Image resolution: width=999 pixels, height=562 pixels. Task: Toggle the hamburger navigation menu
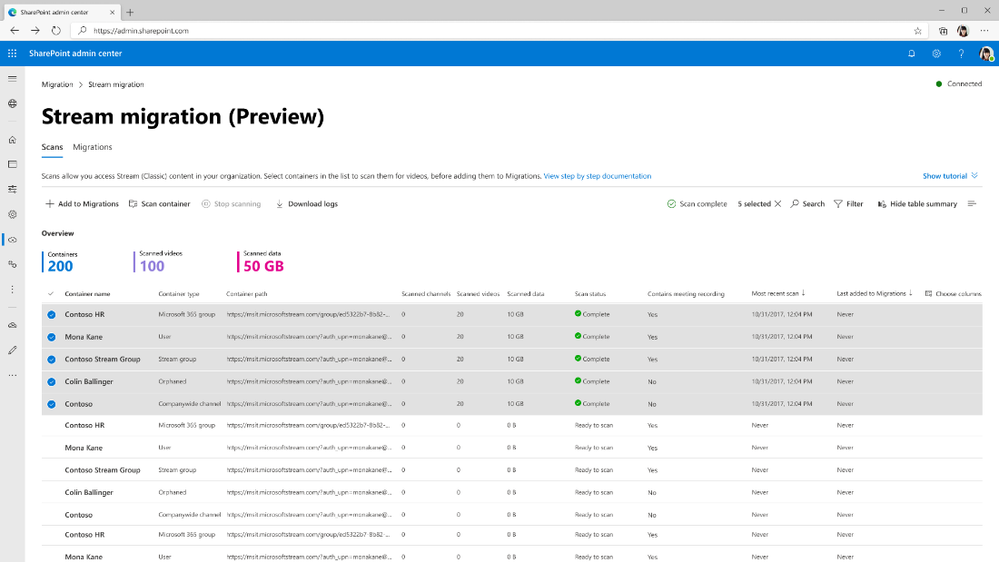[x=12, y=78]
